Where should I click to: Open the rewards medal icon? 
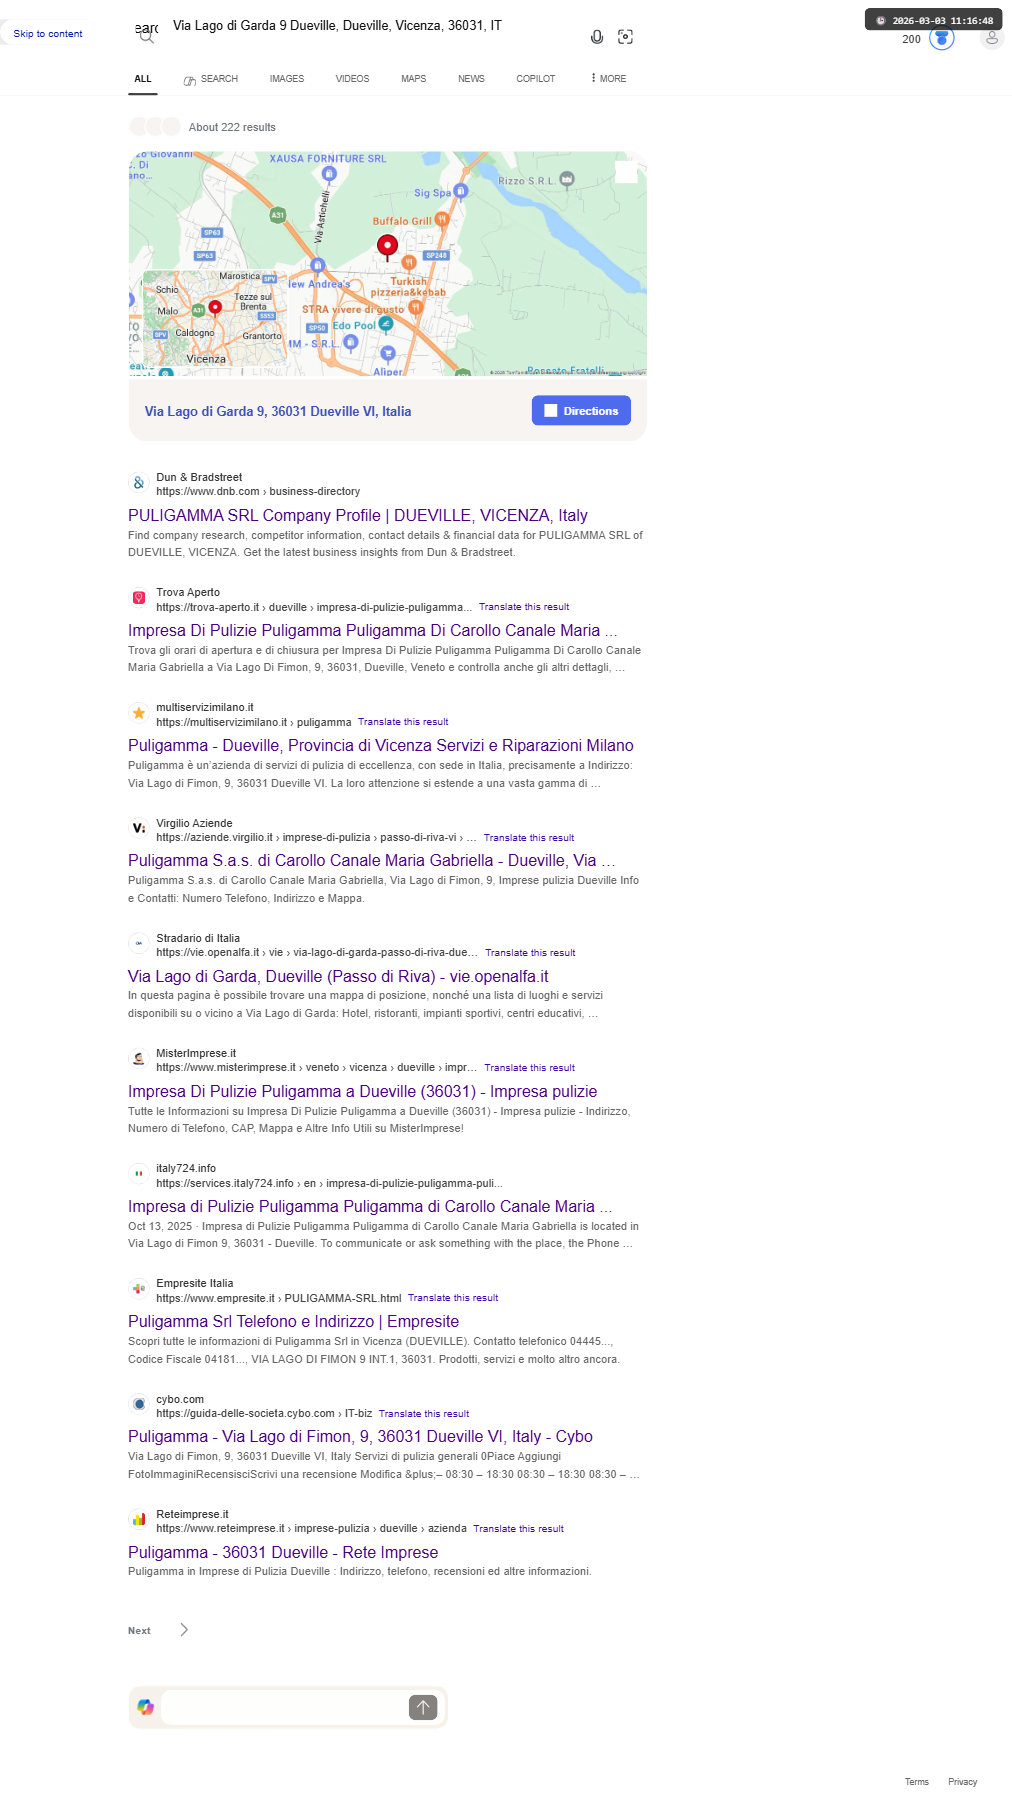pos(942,38)
